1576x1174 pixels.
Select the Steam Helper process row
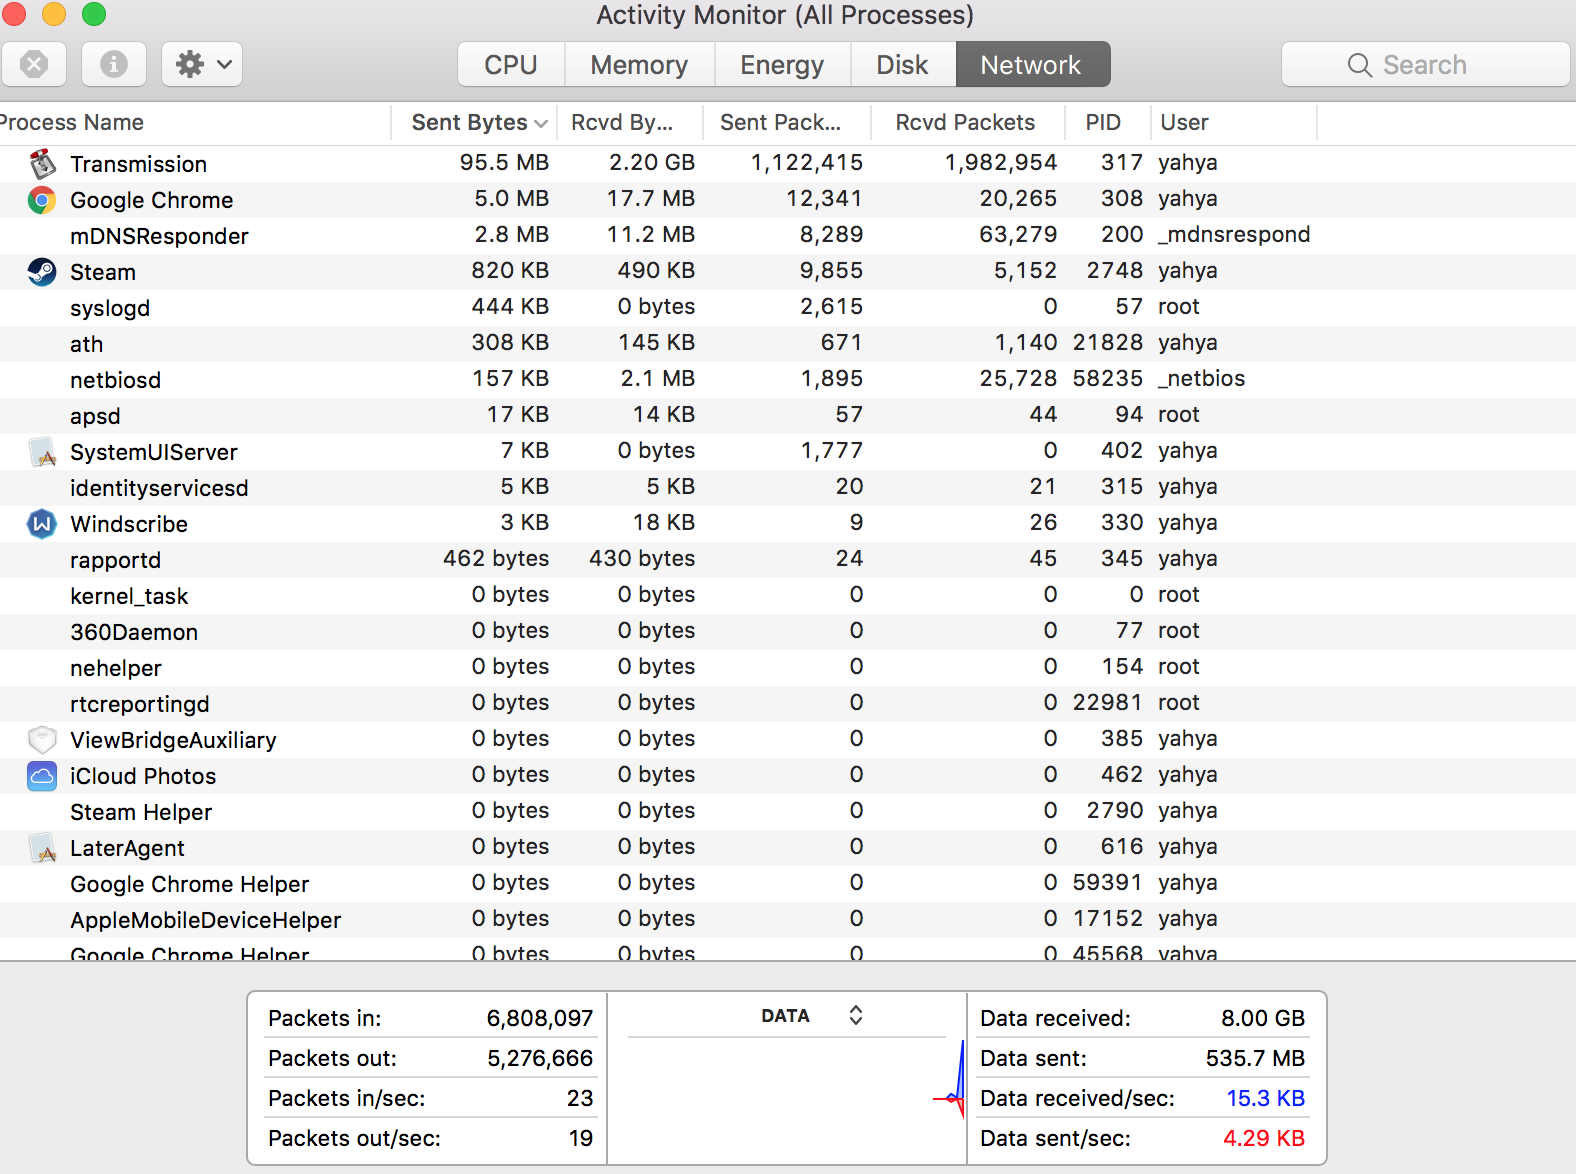pyautogui.click(x=788, y=812)
